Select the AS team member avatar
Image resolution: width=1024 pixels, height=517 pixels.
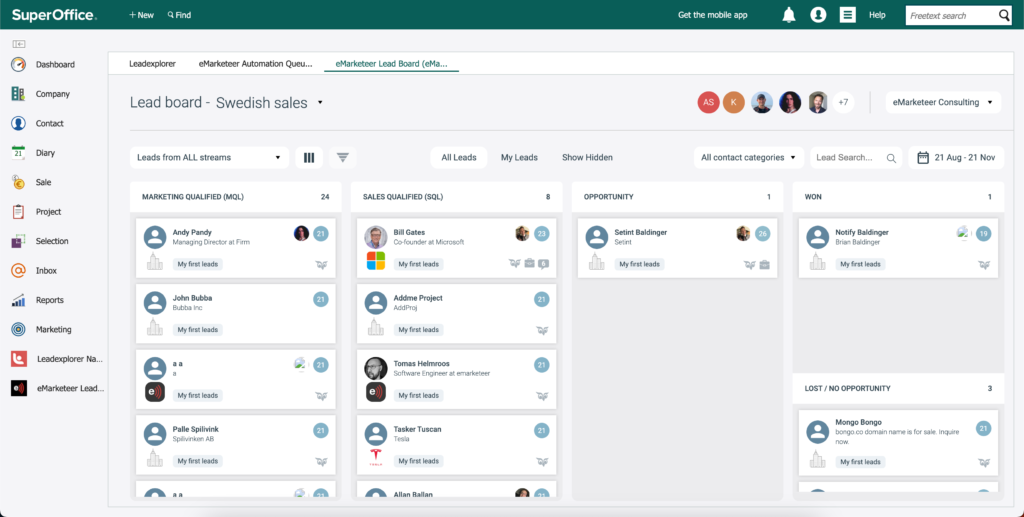tap(709, 102)
